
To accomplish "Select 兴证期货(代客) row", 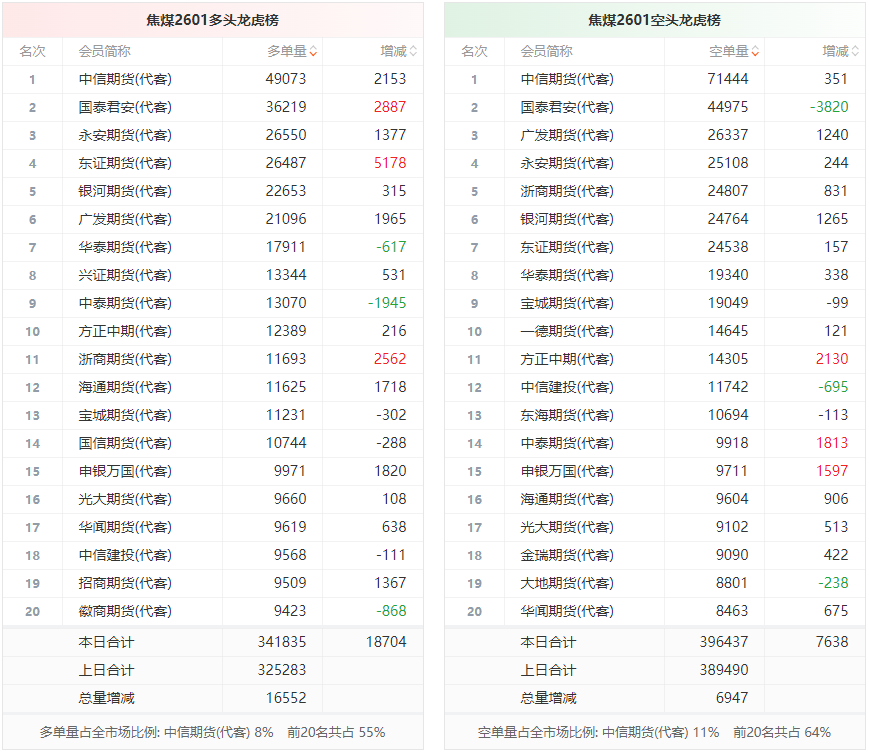I will 213,275.
